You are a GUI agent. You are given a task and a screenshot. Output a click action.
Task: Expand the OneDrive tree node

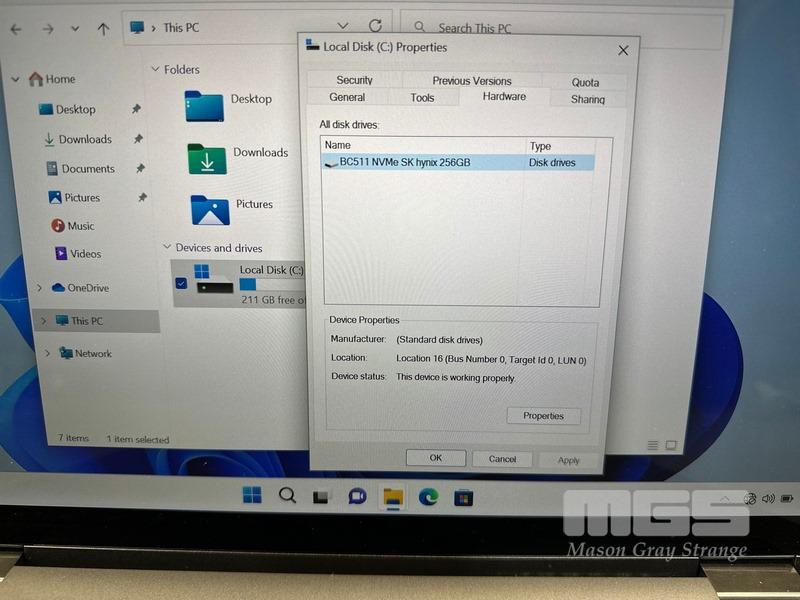[x=40, y=288]
